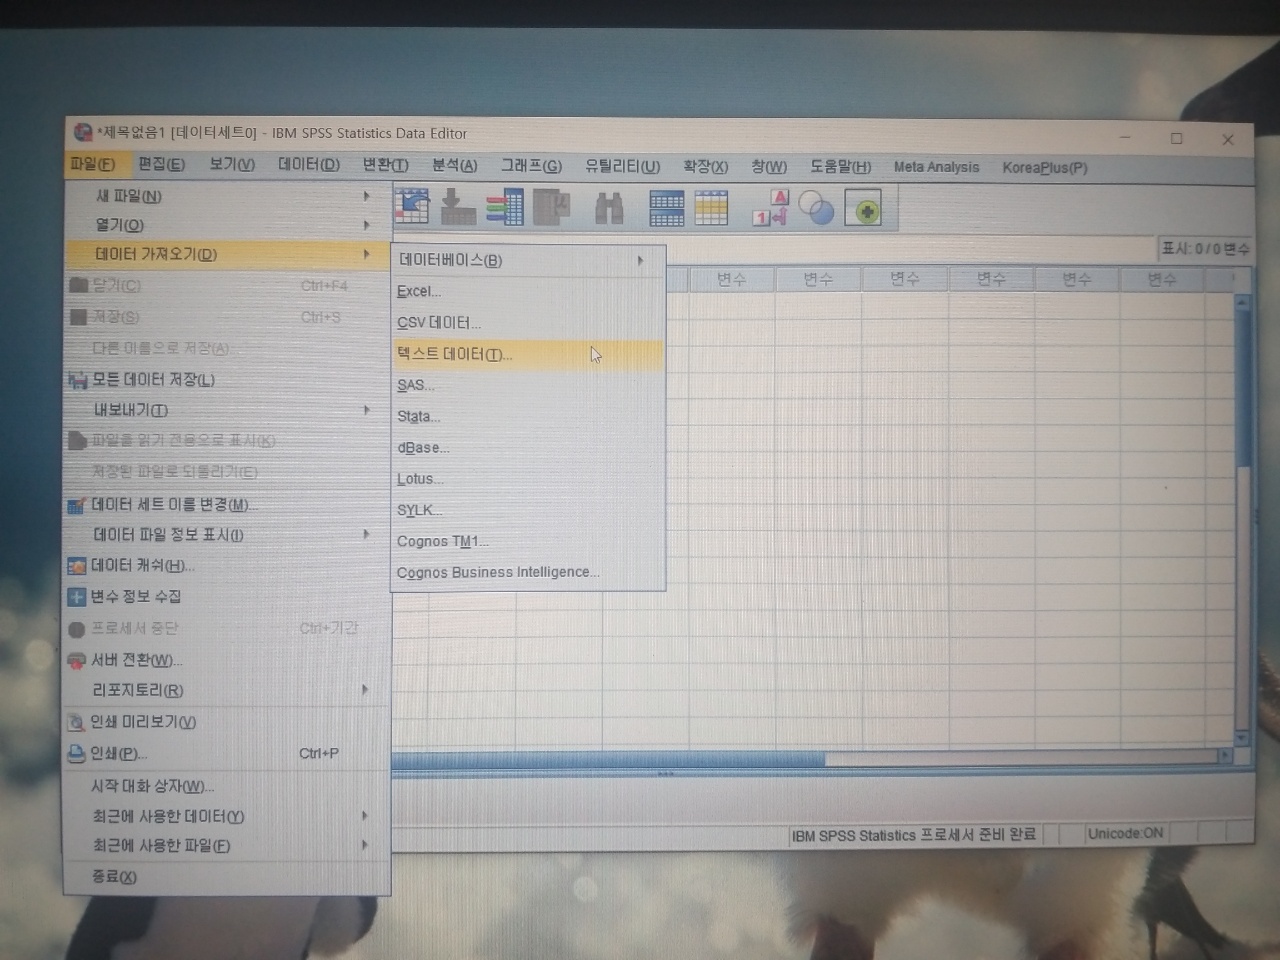This screenshot has height=960, width=1280.
Task: Choose Cognos TM1... from the import submenu
Action: pos(529,541)
